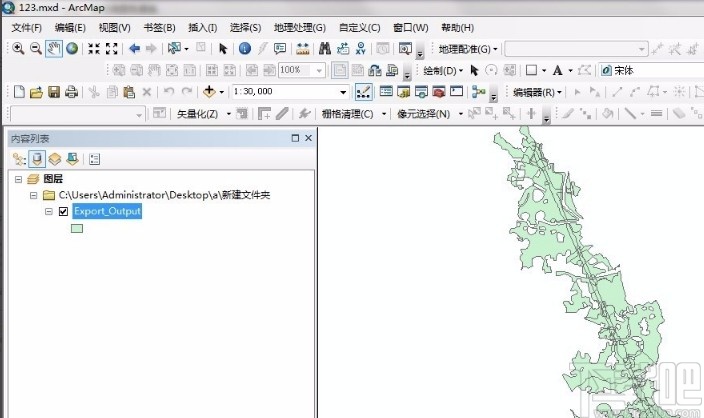Image resolution: width=704 pixels, height=418 pixels.
Task: Open the Search window icon
Action: 421,92
